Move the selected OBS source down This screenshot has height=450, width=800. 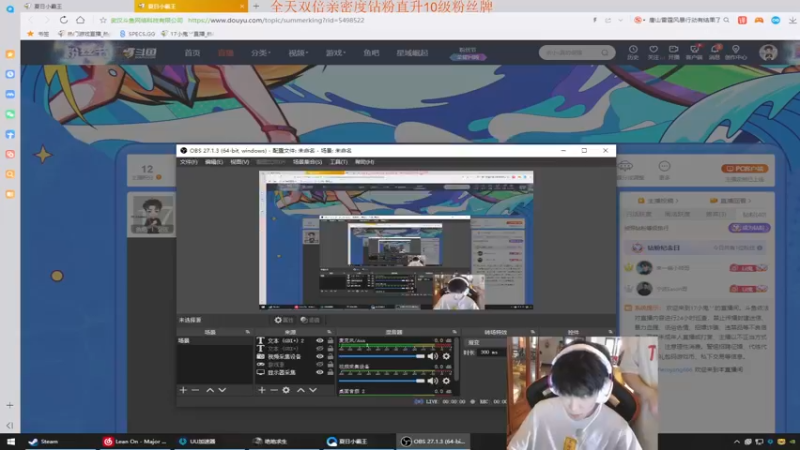tap(313, 390)
